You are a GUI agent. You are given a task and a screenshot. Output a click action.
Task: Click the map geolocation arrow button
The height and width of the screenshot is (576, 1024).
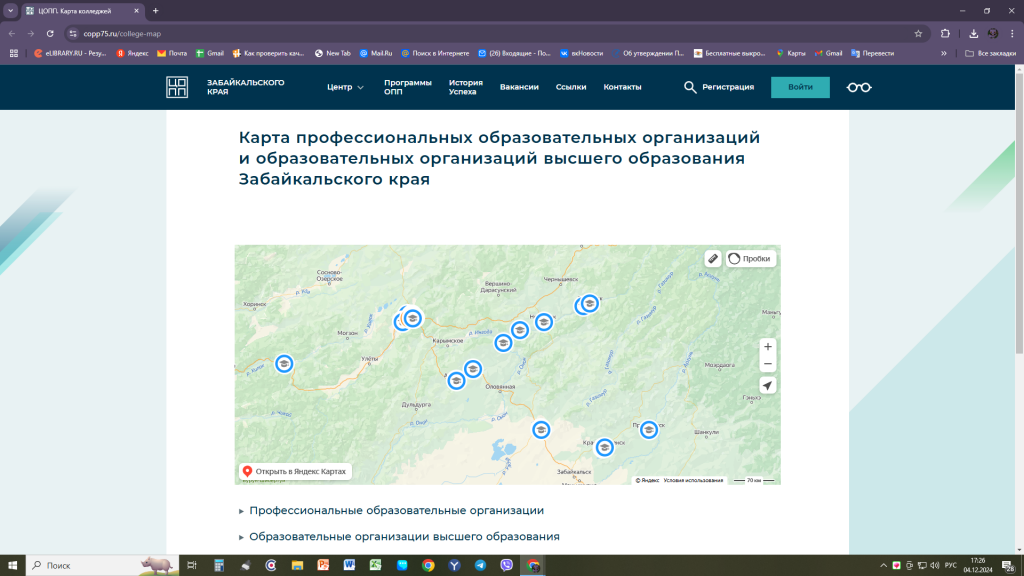[x=767, y=385]
